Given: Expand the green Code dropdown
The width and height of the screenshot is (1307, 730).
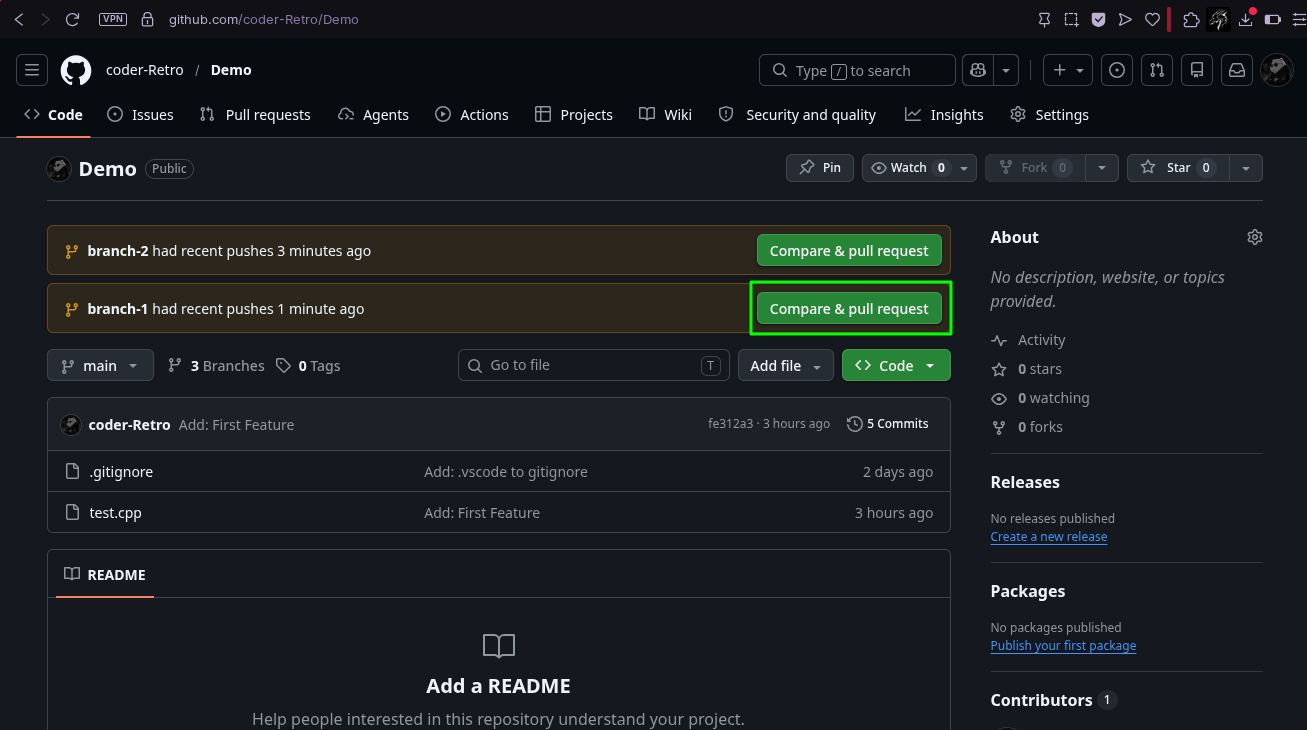Looking at the screenshot, I should point(896,365).
